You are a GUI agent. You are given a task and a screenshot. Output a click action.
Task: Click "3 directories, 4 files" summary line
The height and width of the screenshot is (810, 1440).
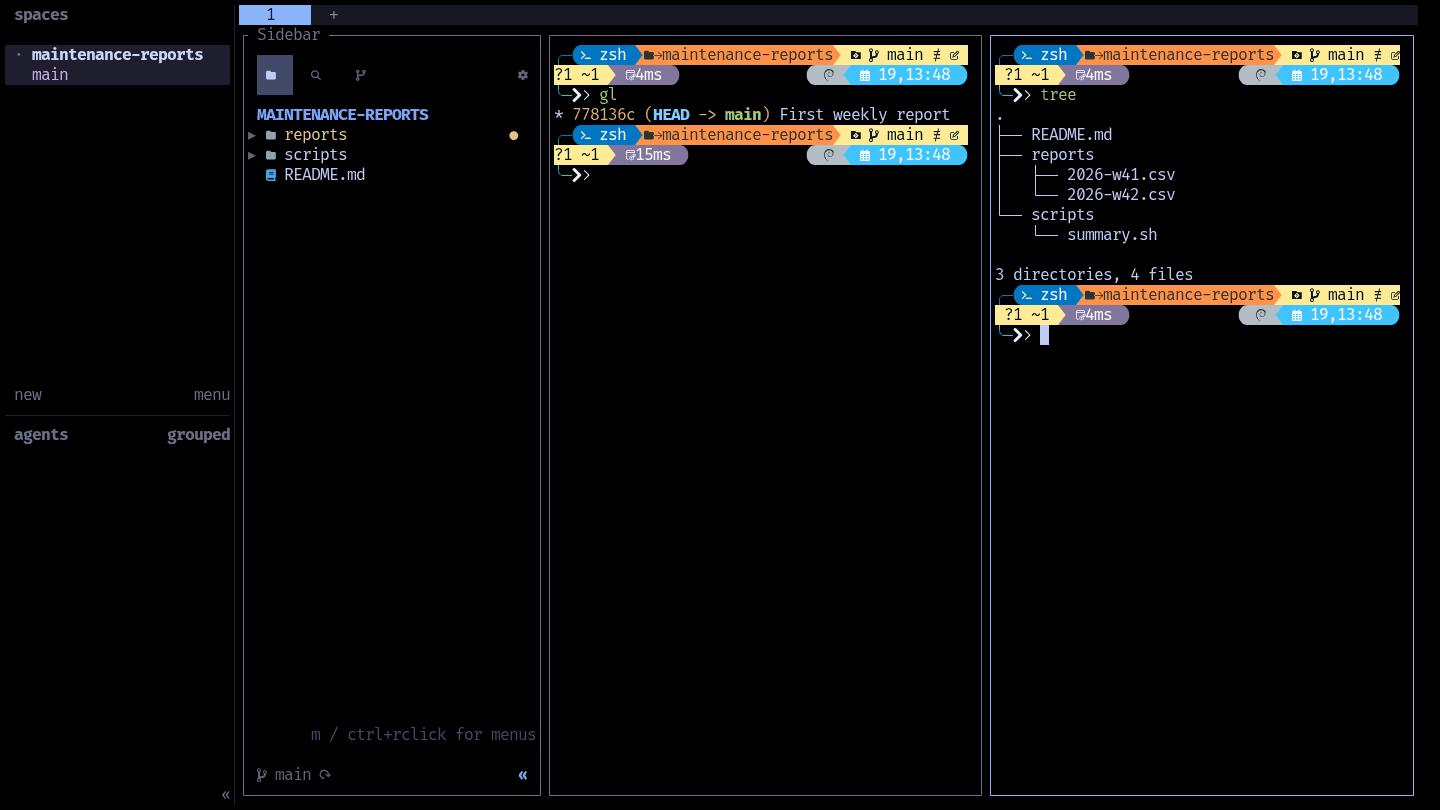1094,275
